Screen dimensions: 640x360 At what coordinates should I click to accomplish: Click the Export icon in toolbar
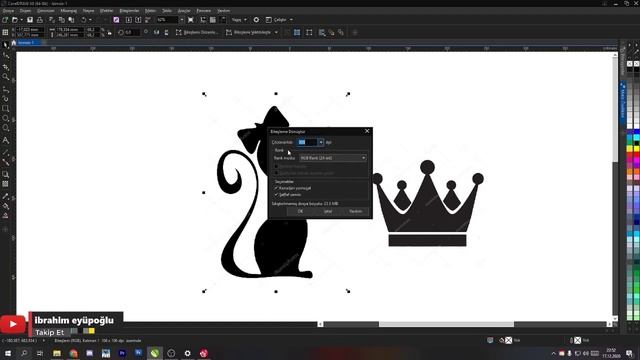(x=138, y=20)
